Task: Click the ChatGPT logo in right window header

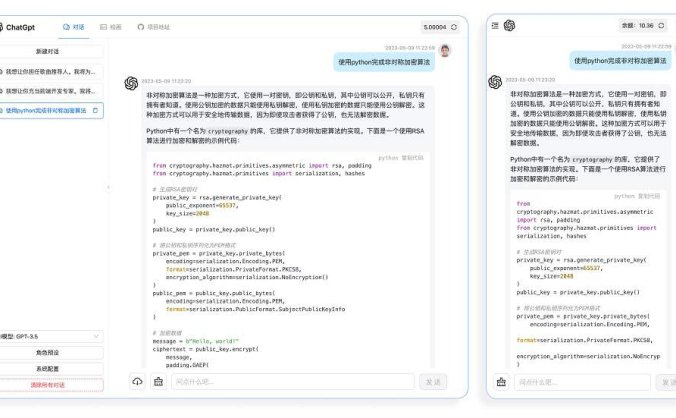Action: [x=509, y=26]
